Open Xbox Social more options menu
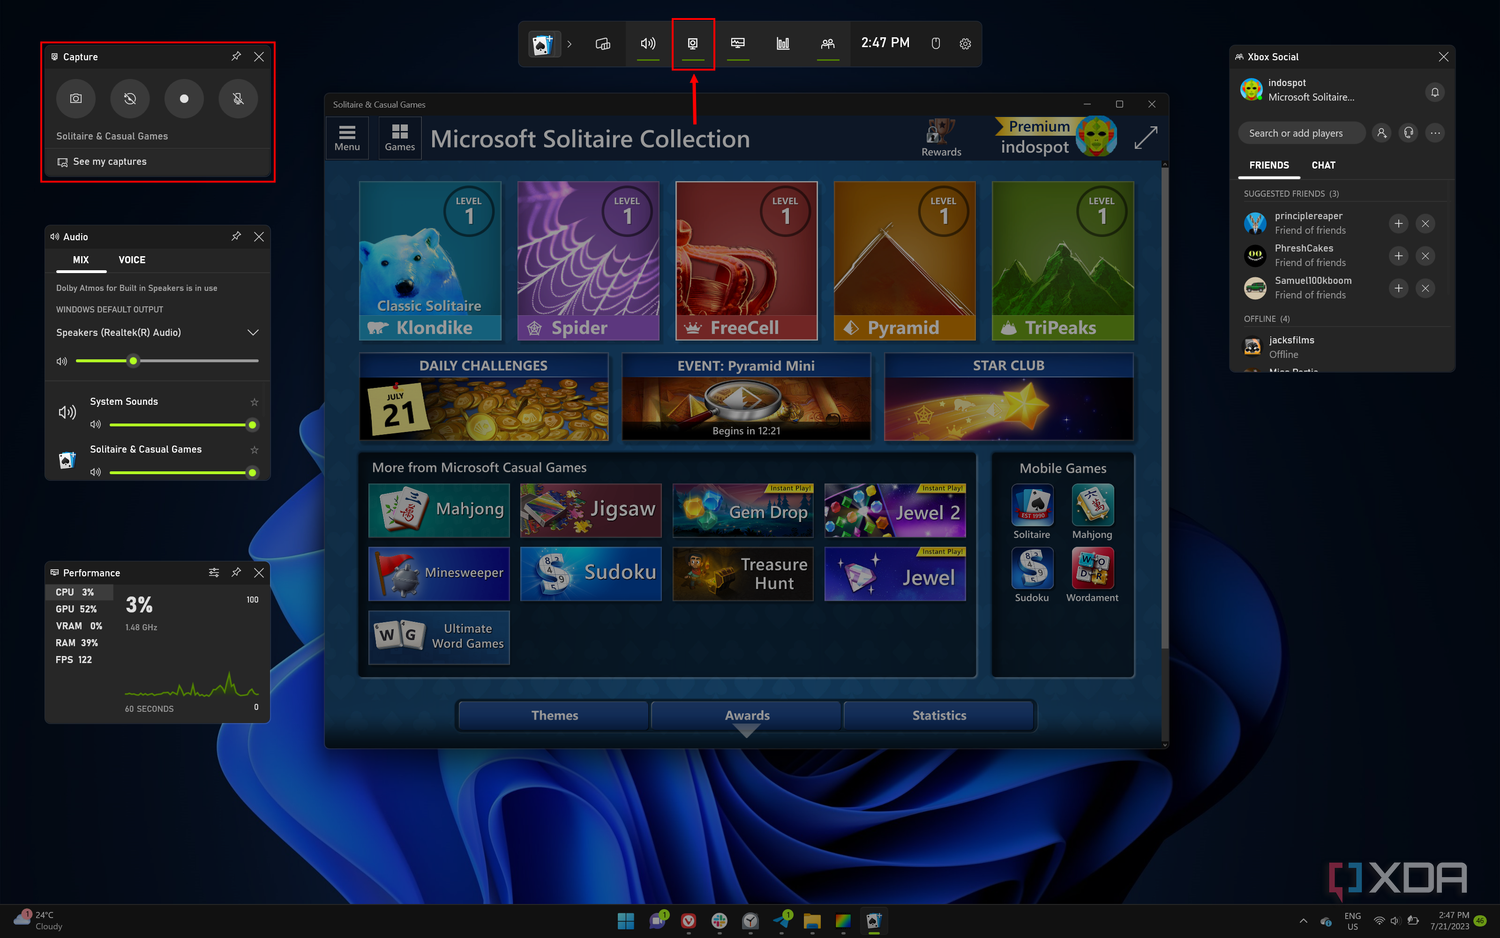This screenshot has height=938, width=1500. click(x=1435, y=133)
